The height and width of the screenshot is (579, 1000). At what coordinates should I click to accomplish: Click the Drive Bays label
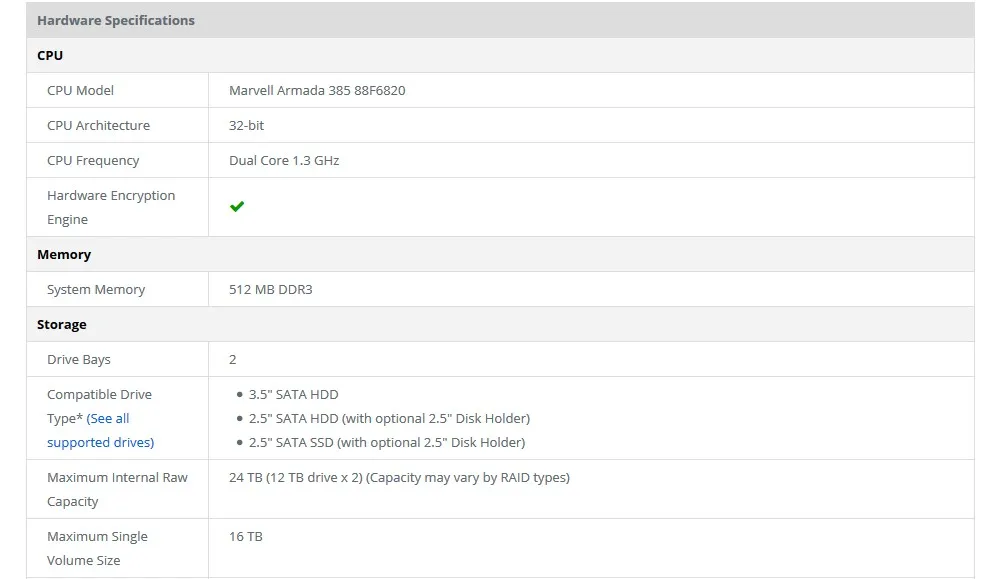click(x=79, y=359)
